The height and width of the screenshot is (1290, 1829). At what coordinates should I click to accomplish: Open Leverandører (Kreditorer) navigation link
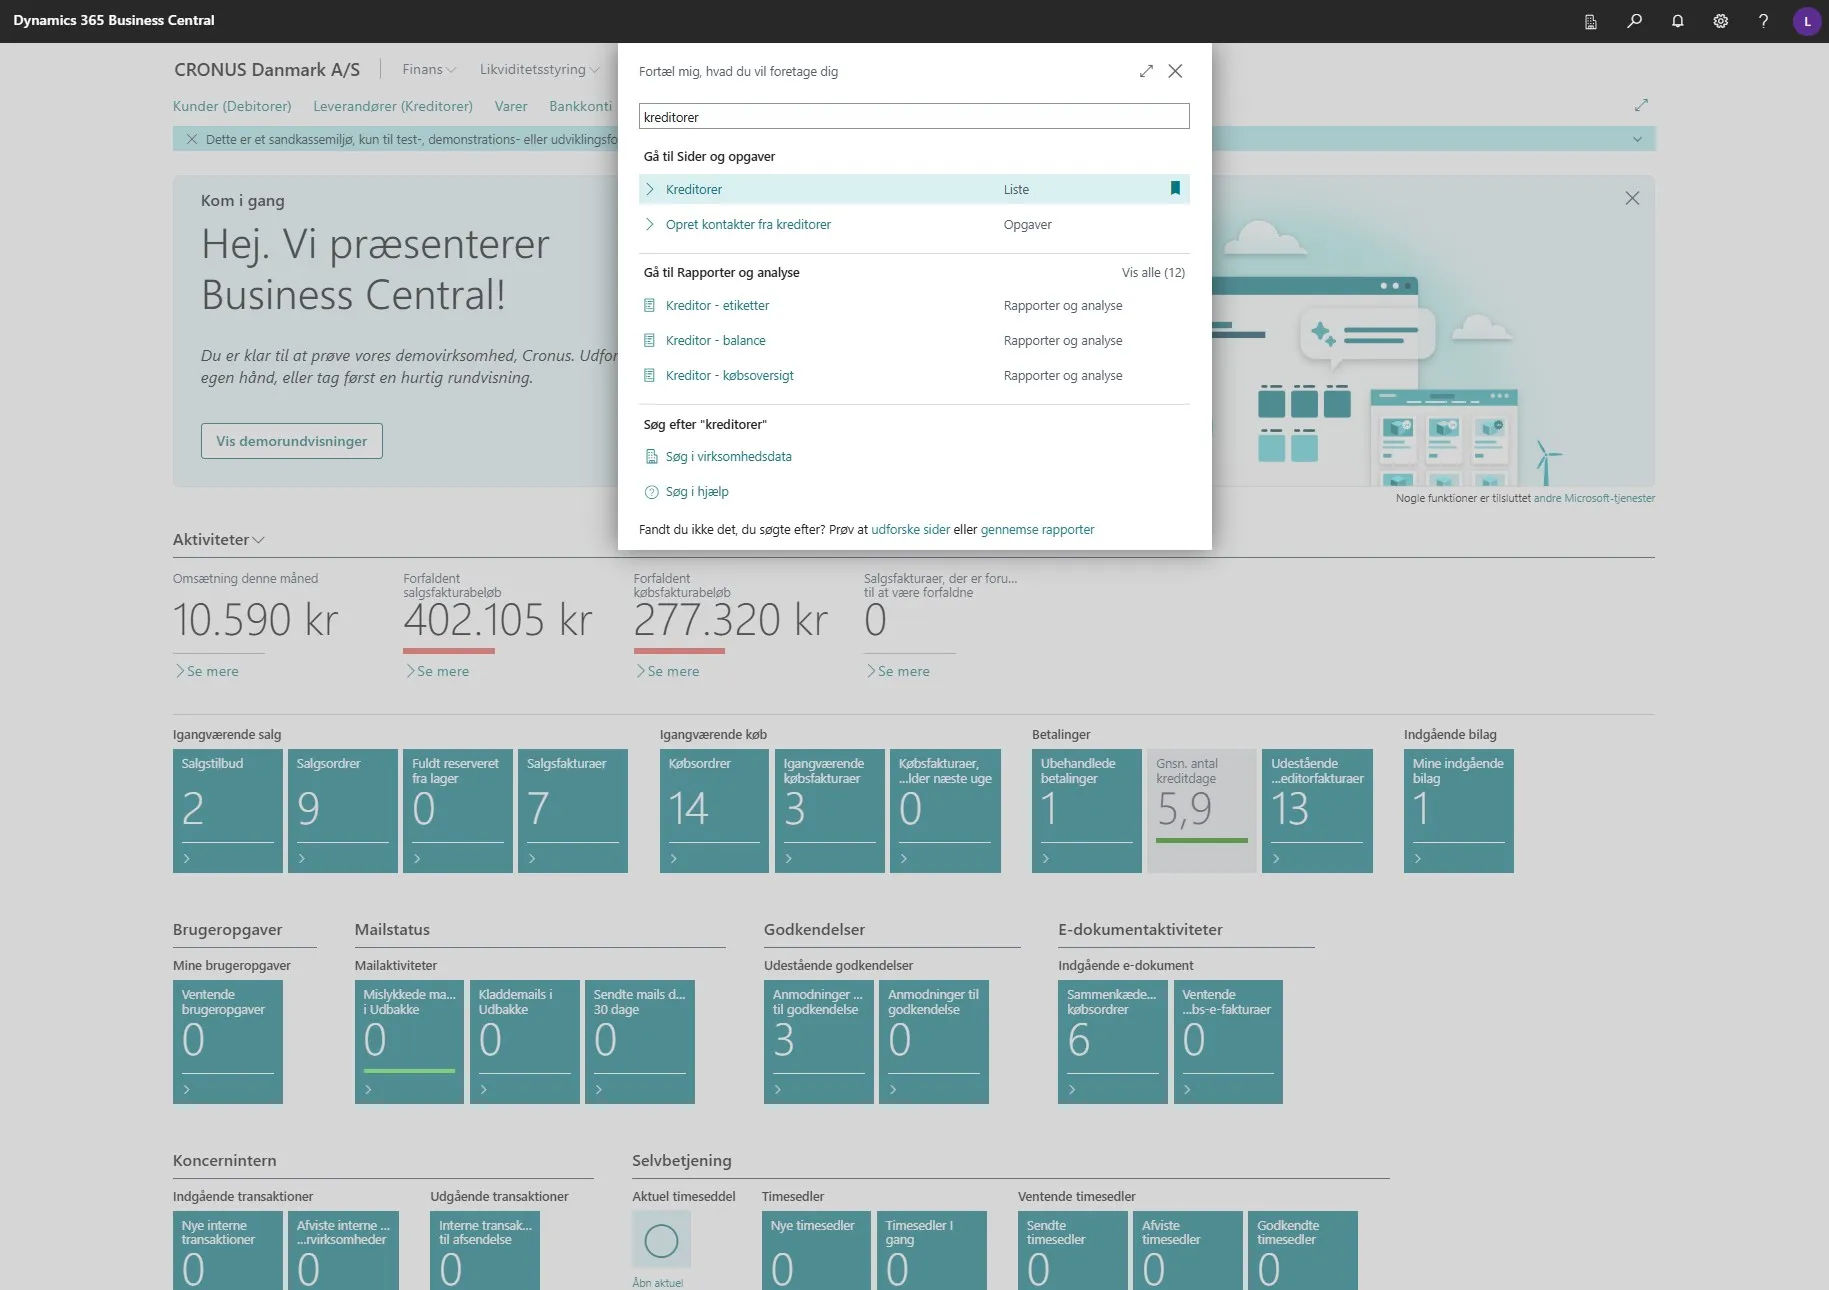(x=393, y=106)
